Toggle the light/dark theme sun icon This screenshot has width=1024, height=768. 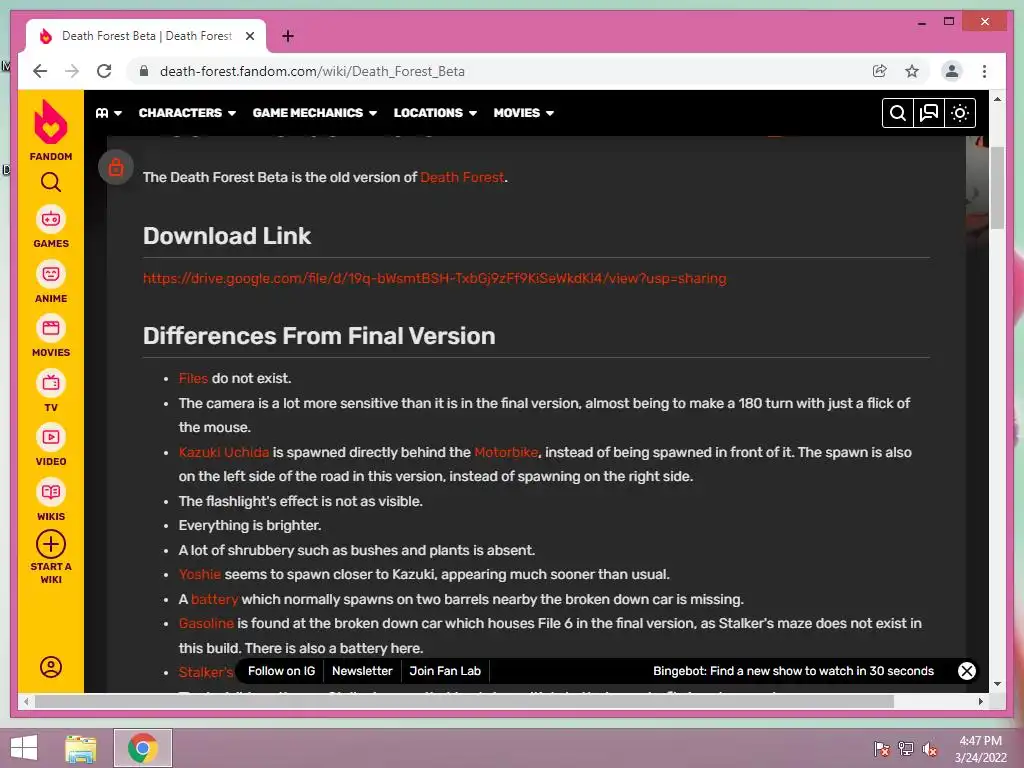pos(960,113)
